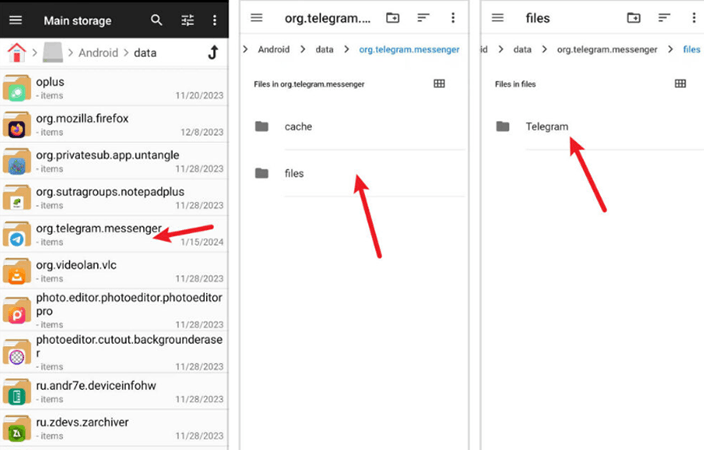Viewport: 704px width, 450px height.
Task: Open the org.videolan.vlc folder
Action: click(x=114, y=271)
